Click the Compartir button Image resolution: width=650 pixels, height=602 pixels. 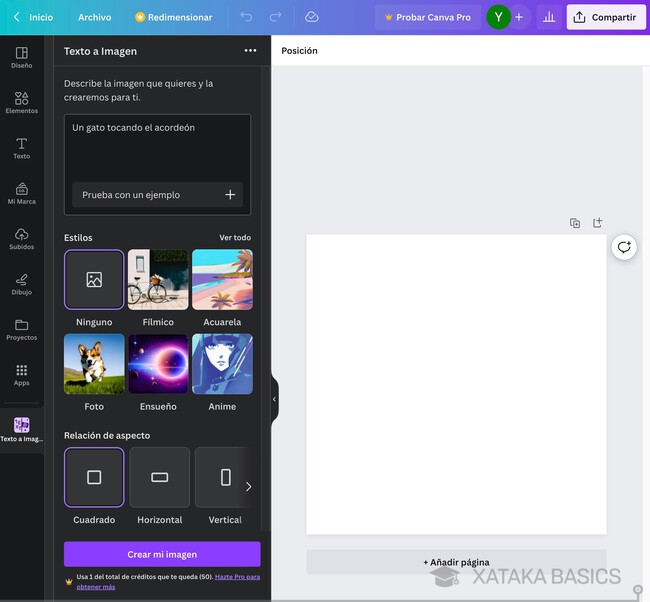coord(605,17)
